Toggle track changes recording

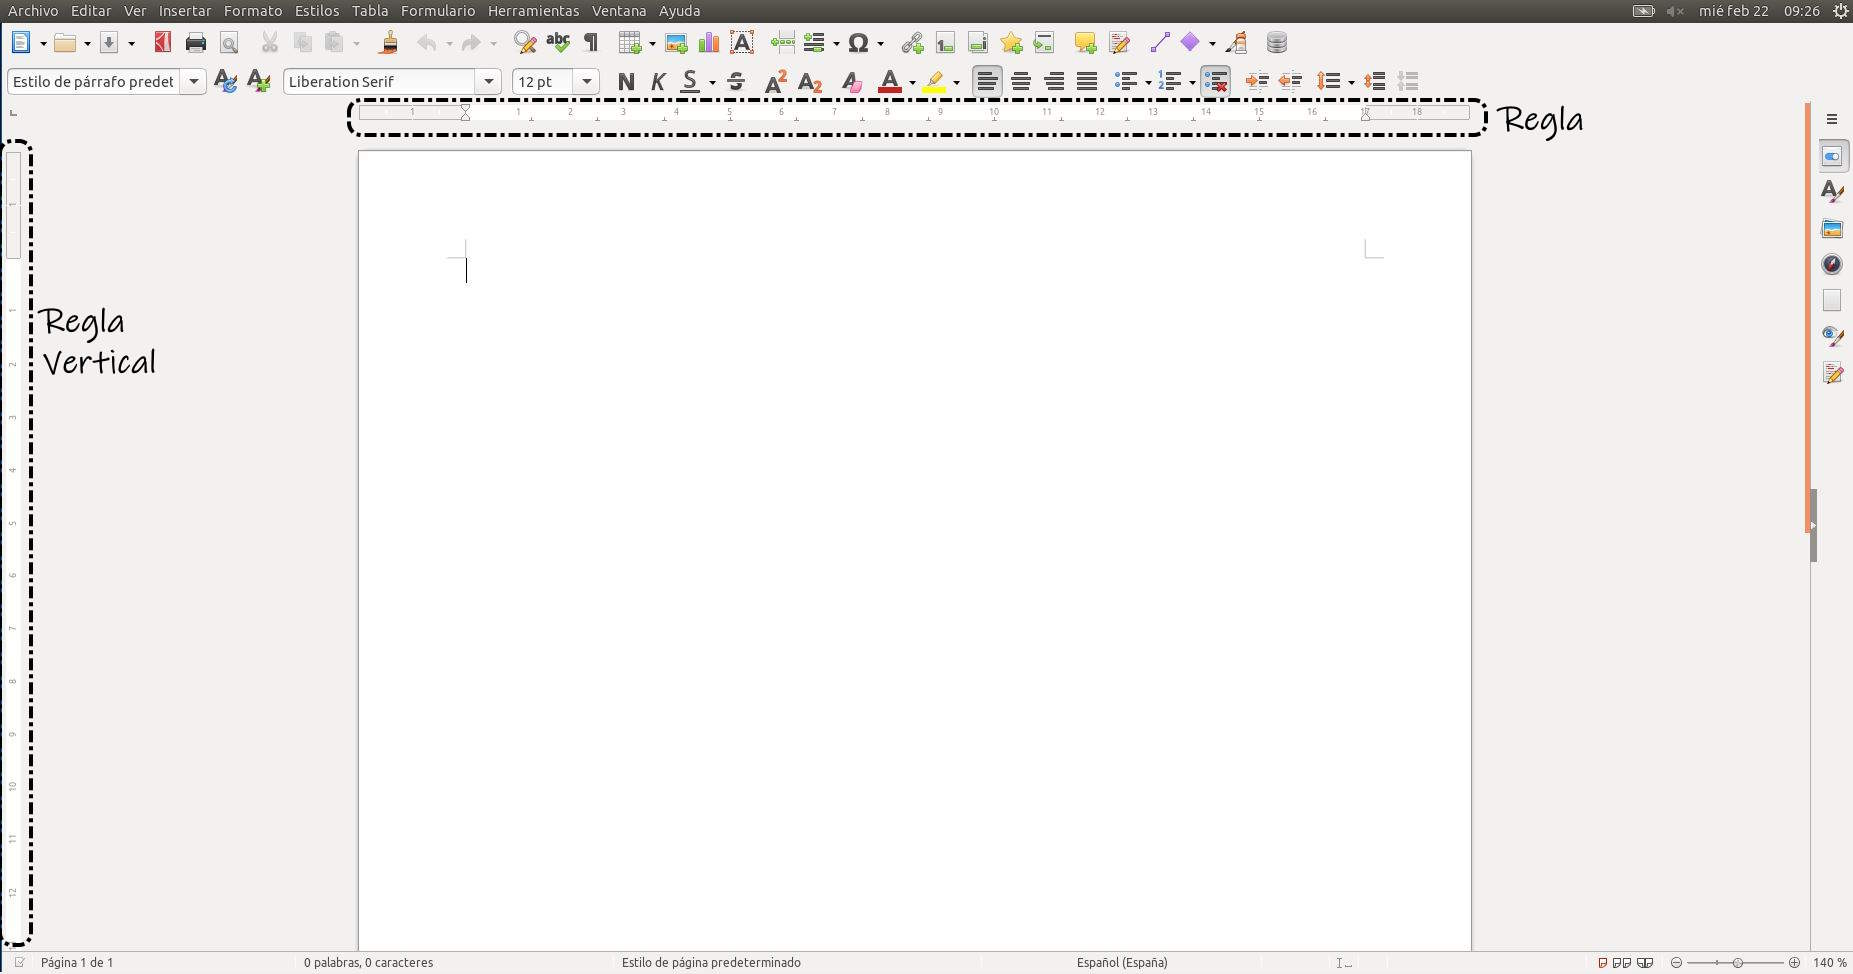tap(1120, 43)
